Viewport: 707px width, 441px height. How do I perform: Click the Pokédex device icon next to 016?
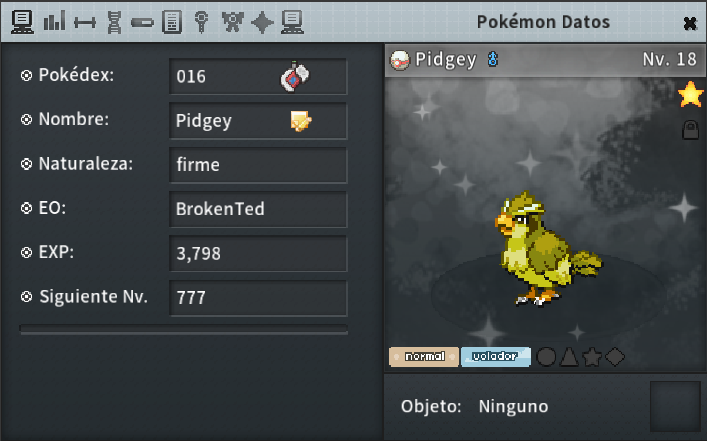click(x=295, y=76)
